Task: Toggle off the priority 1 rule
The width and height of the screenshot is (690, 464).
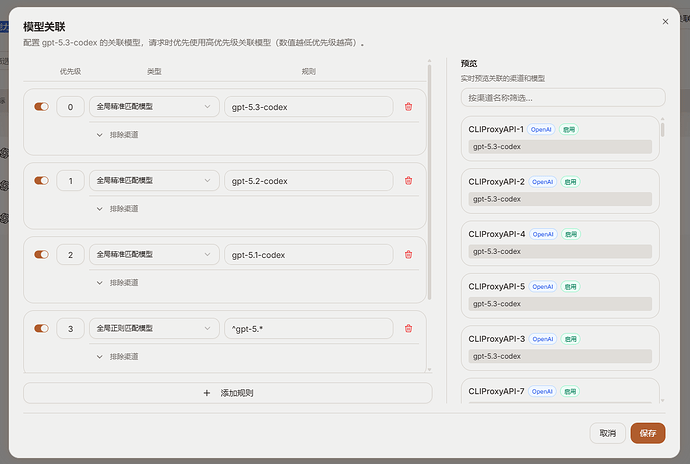Action: click(x=41, y=180)
